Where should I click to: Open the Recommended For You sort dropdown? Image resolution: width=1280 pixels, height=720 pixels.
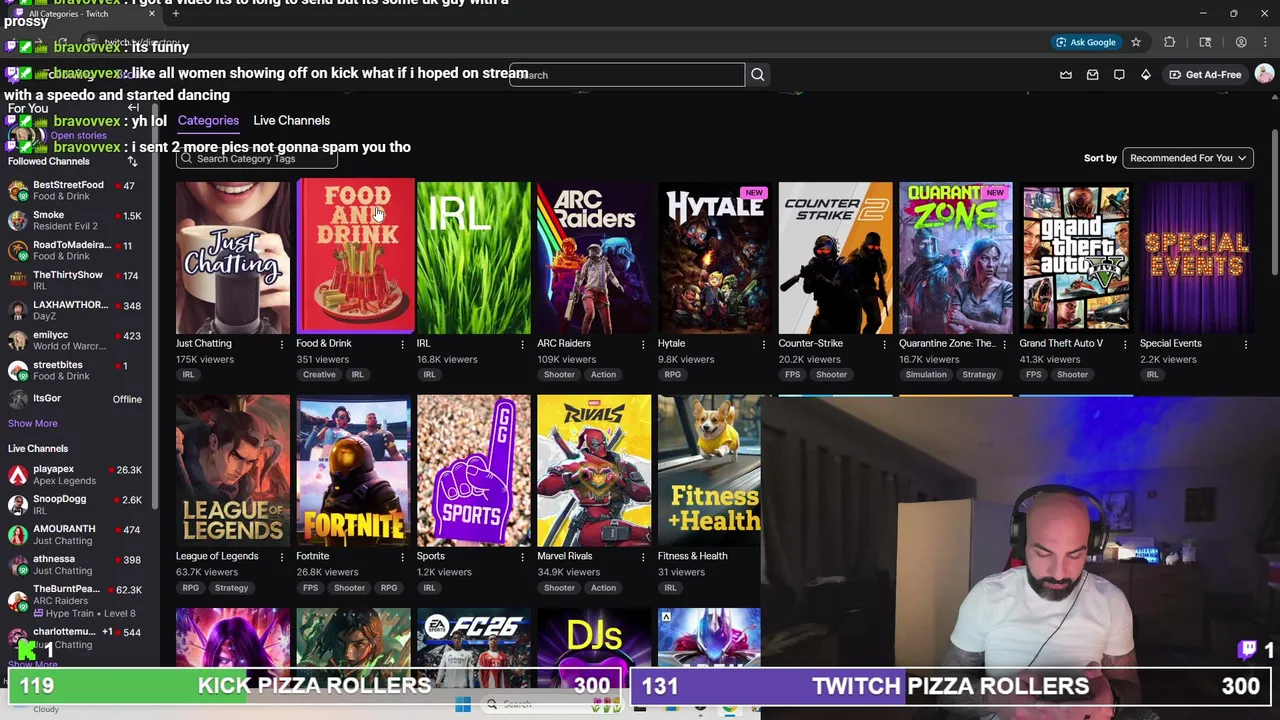(1188, 158)
